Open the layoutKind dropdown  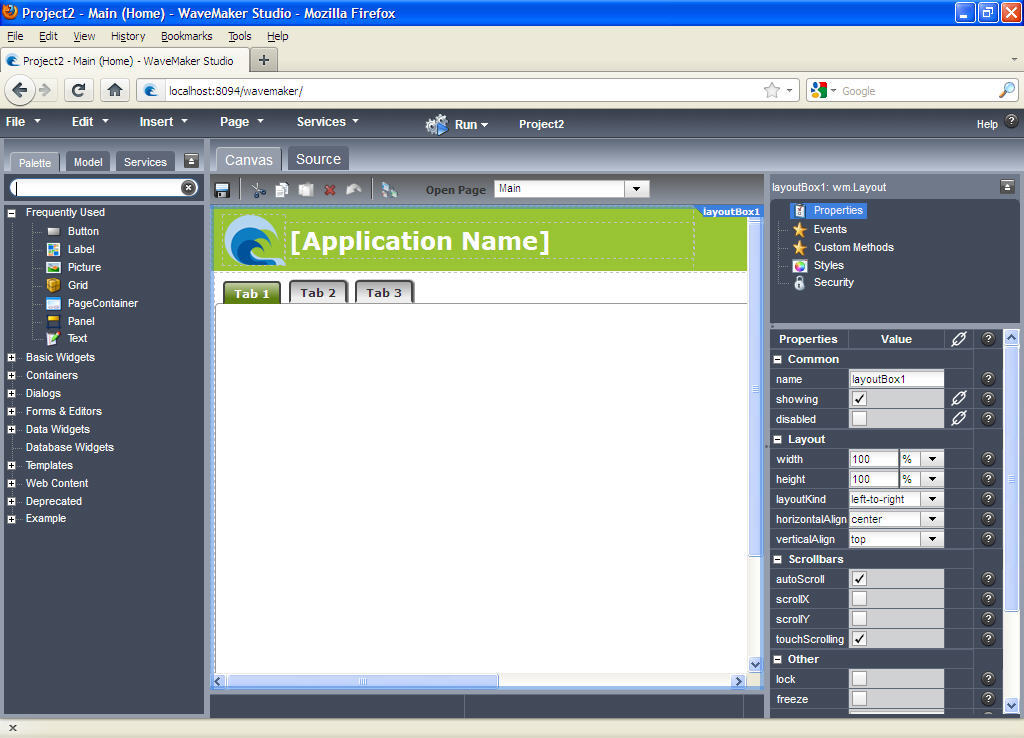pyautogui.click(x=932, y=499)
